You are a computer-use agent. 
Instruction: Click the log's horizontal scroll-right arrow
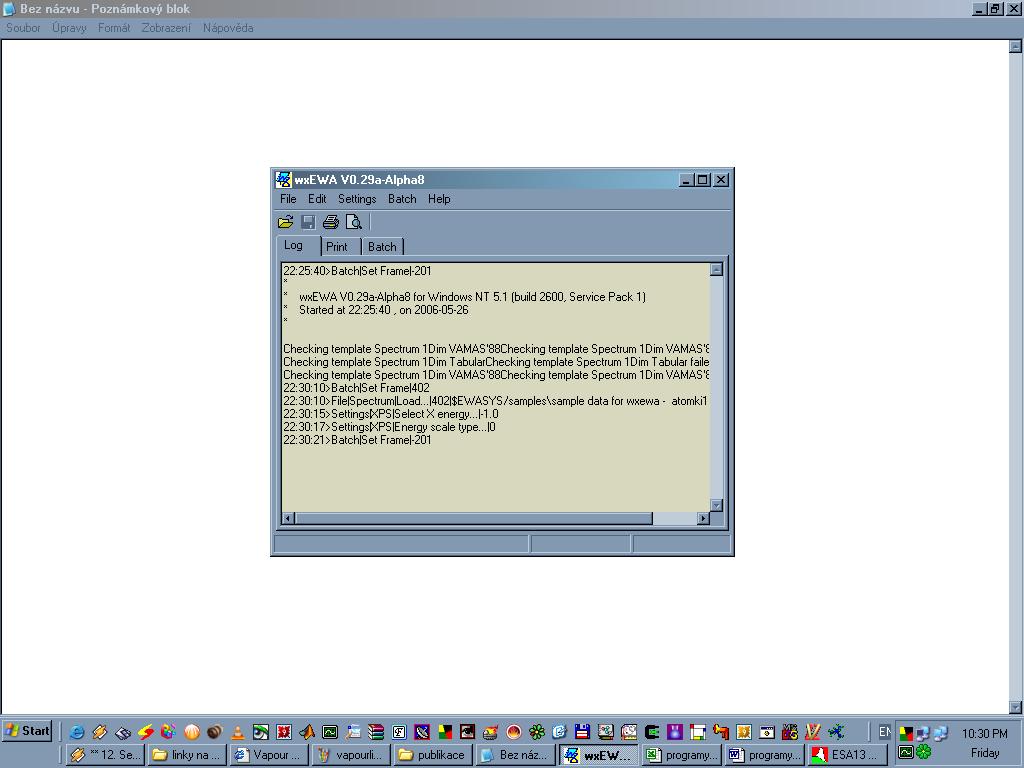click(x=703, y=519)
